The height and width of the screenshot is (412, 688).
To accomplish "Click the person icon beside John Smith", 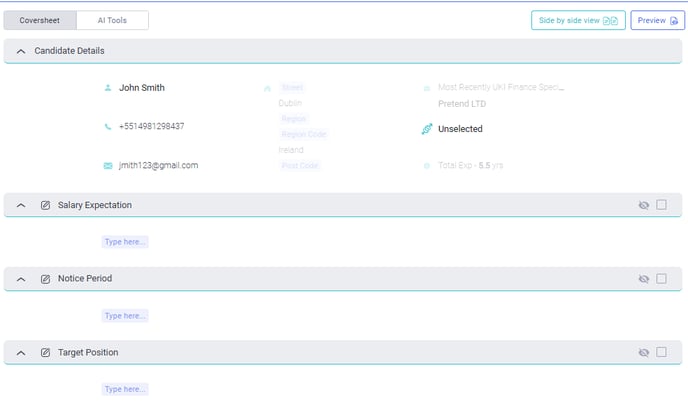I will 108,88.
